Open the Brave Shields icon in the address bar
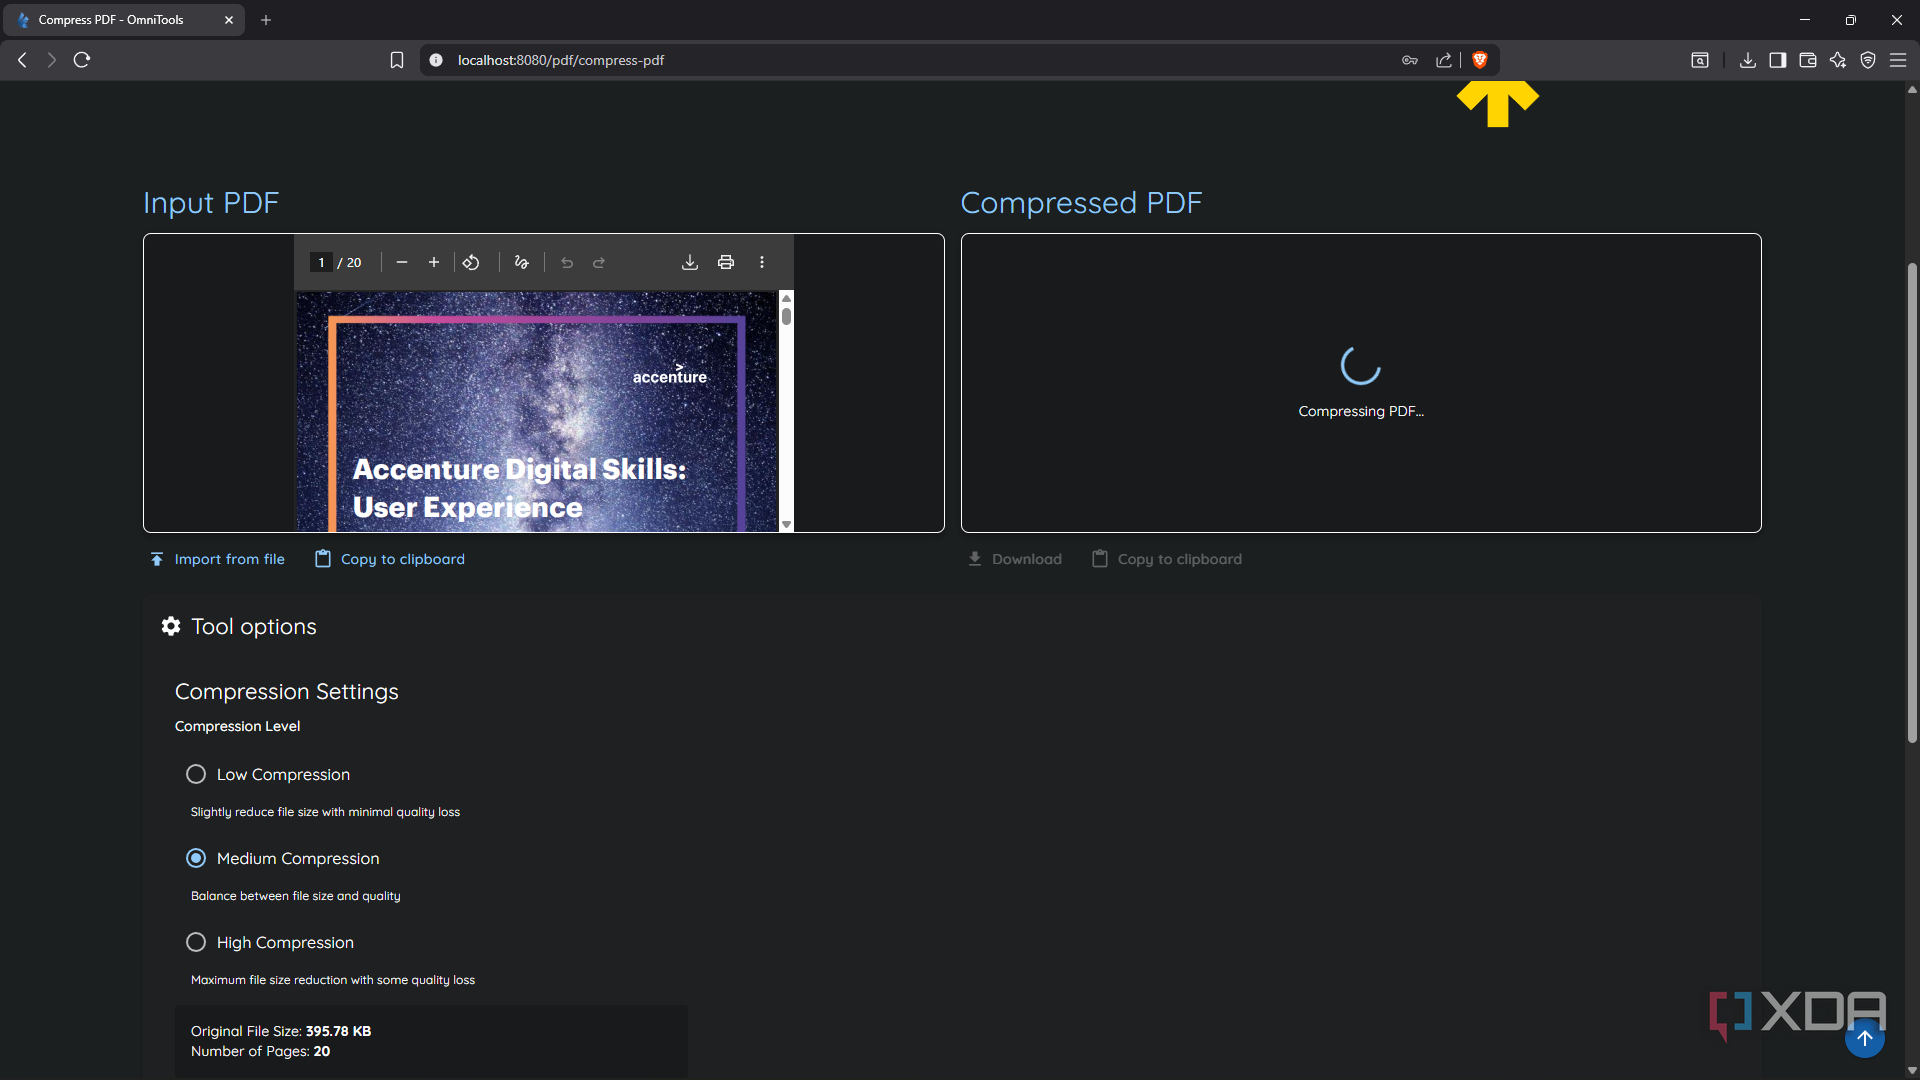The height and width of the screenshot is (1080, 1920). tap(1480, 60)
